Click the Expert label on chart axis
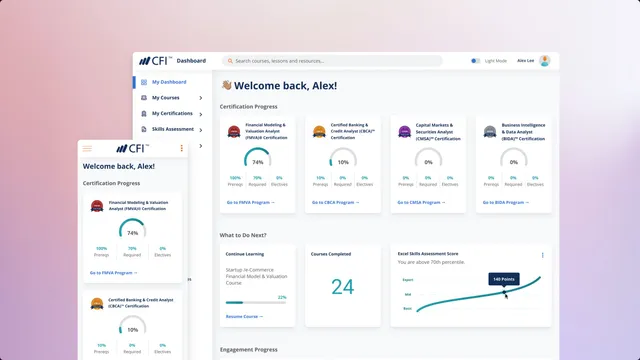Viewport: 640px width, 360px height. (408, 280)
